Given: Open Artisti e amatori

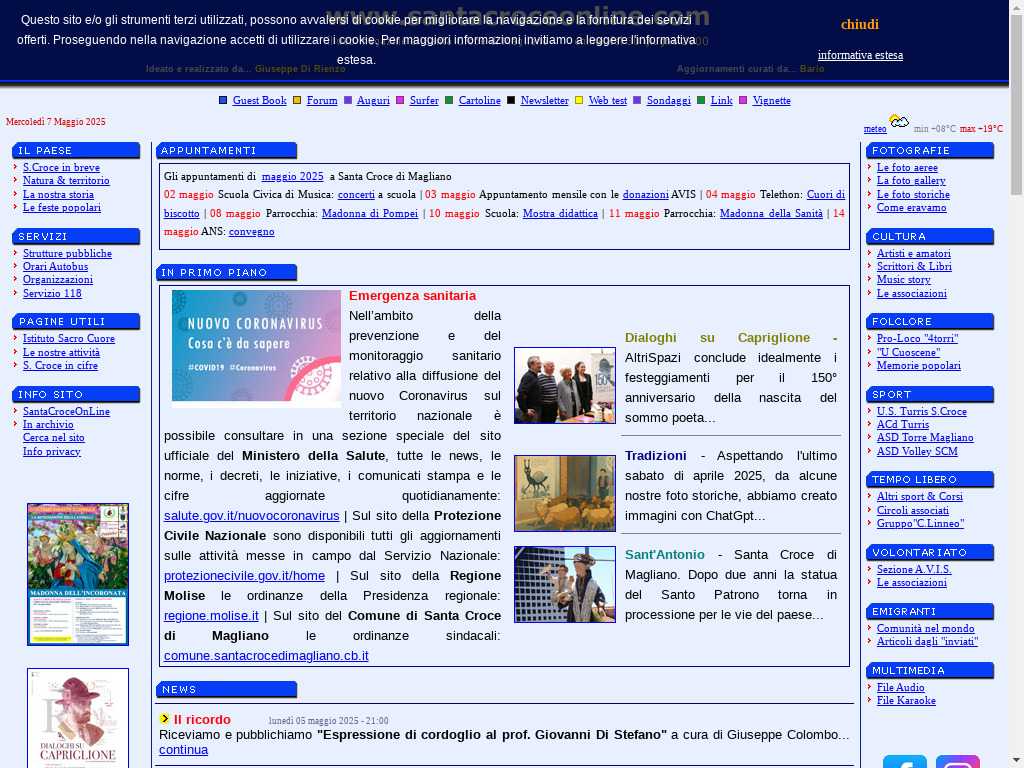Looking at the screenshot, I should click(914, 253).
